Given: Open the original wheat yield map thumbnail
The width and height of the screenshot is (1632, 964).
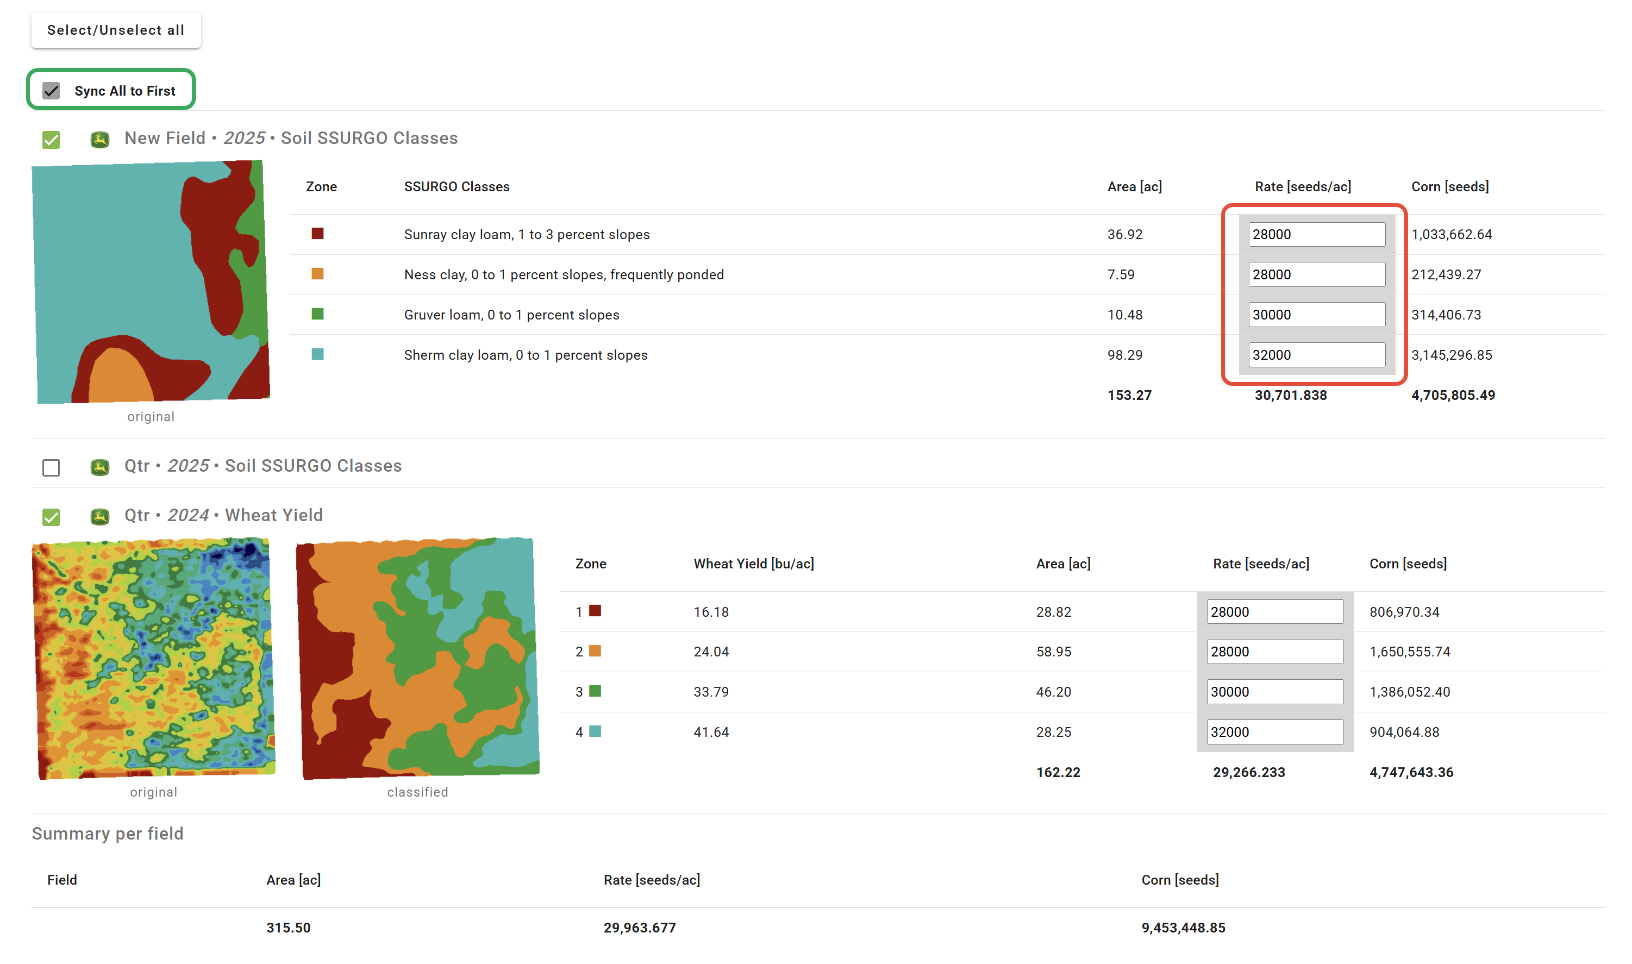Looking at the screenshot, I should coord(154,658).
